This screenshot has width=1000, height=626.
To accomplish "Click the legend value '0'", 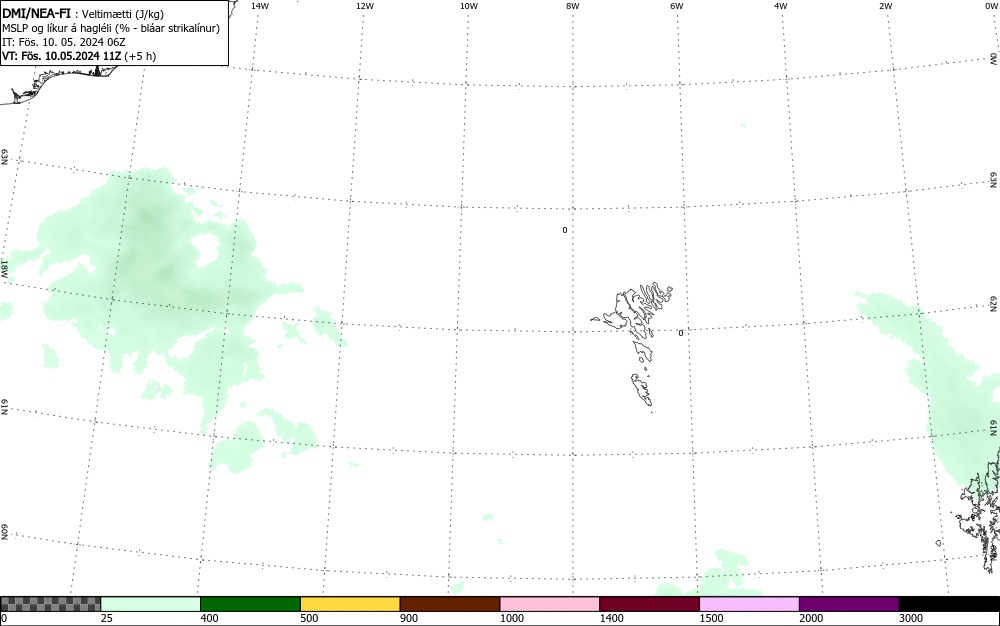I will 4,618.
